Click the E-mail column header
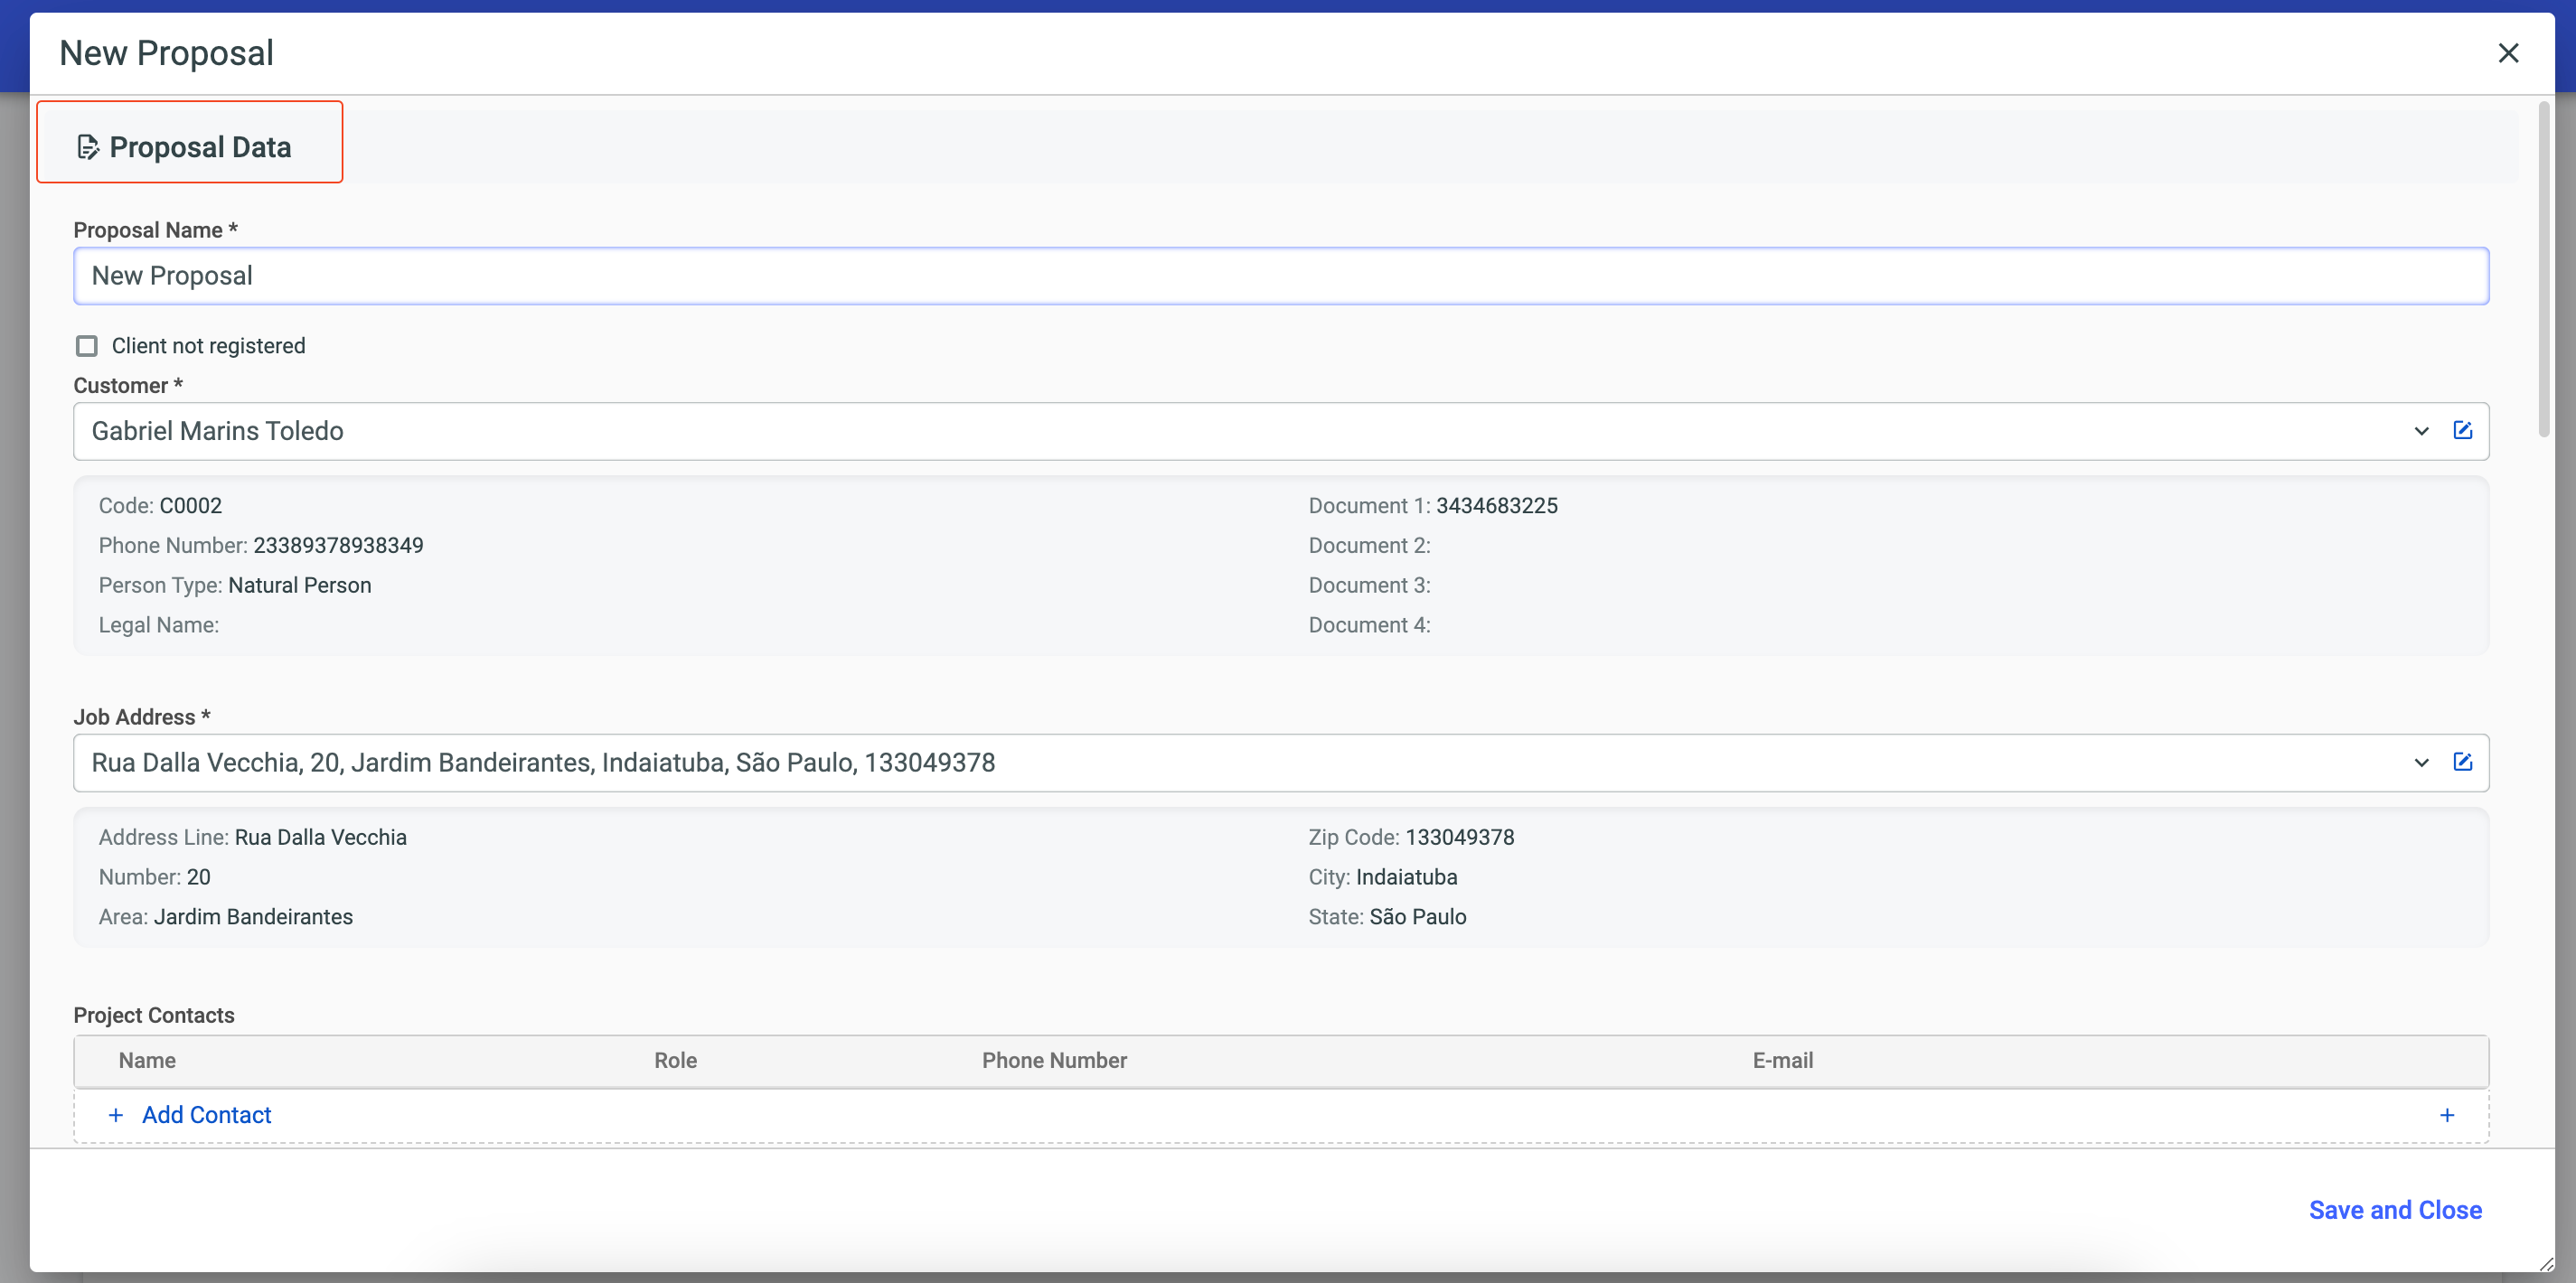Image resolution: width=2576 pixels, height=1283 pixels. pos(1782,1061)
